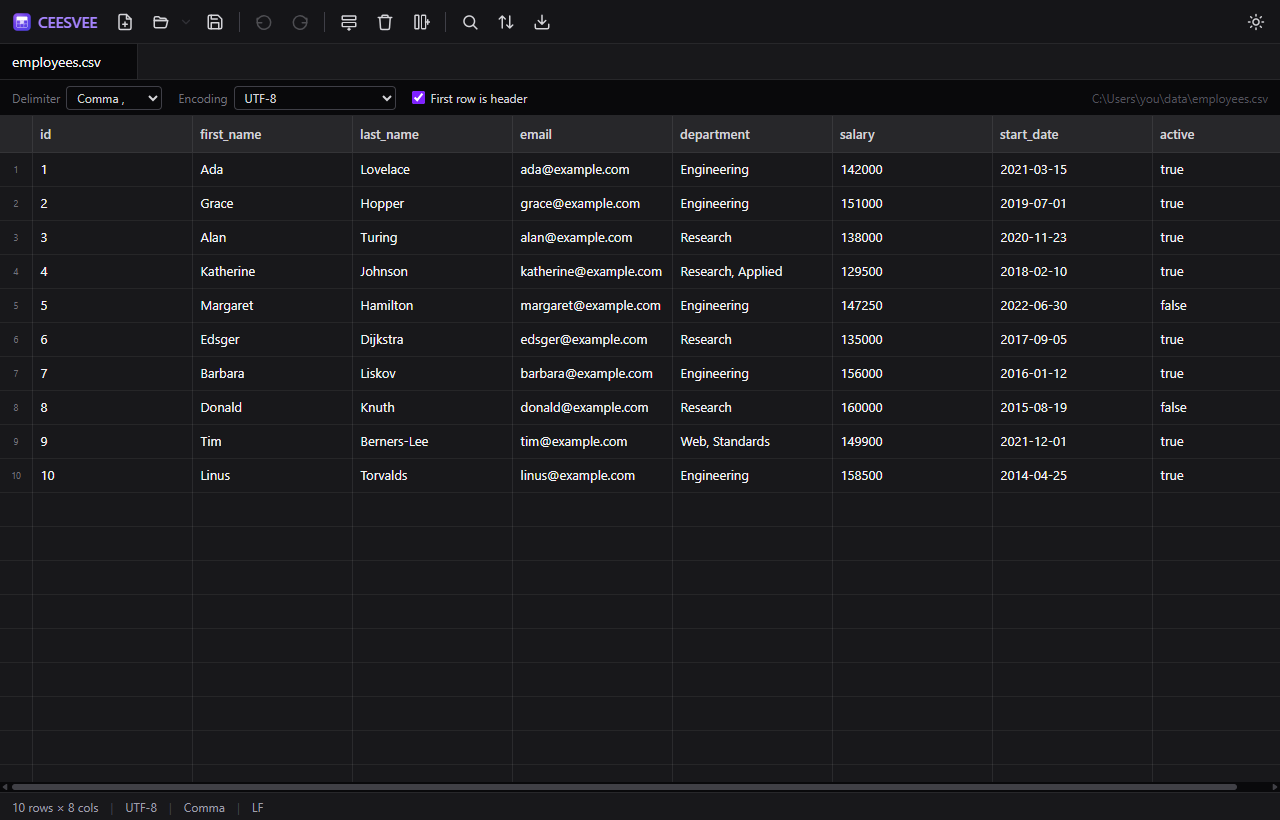Click the salary cell 142000
Screen dimensions: 1280x820
(912, 170)
